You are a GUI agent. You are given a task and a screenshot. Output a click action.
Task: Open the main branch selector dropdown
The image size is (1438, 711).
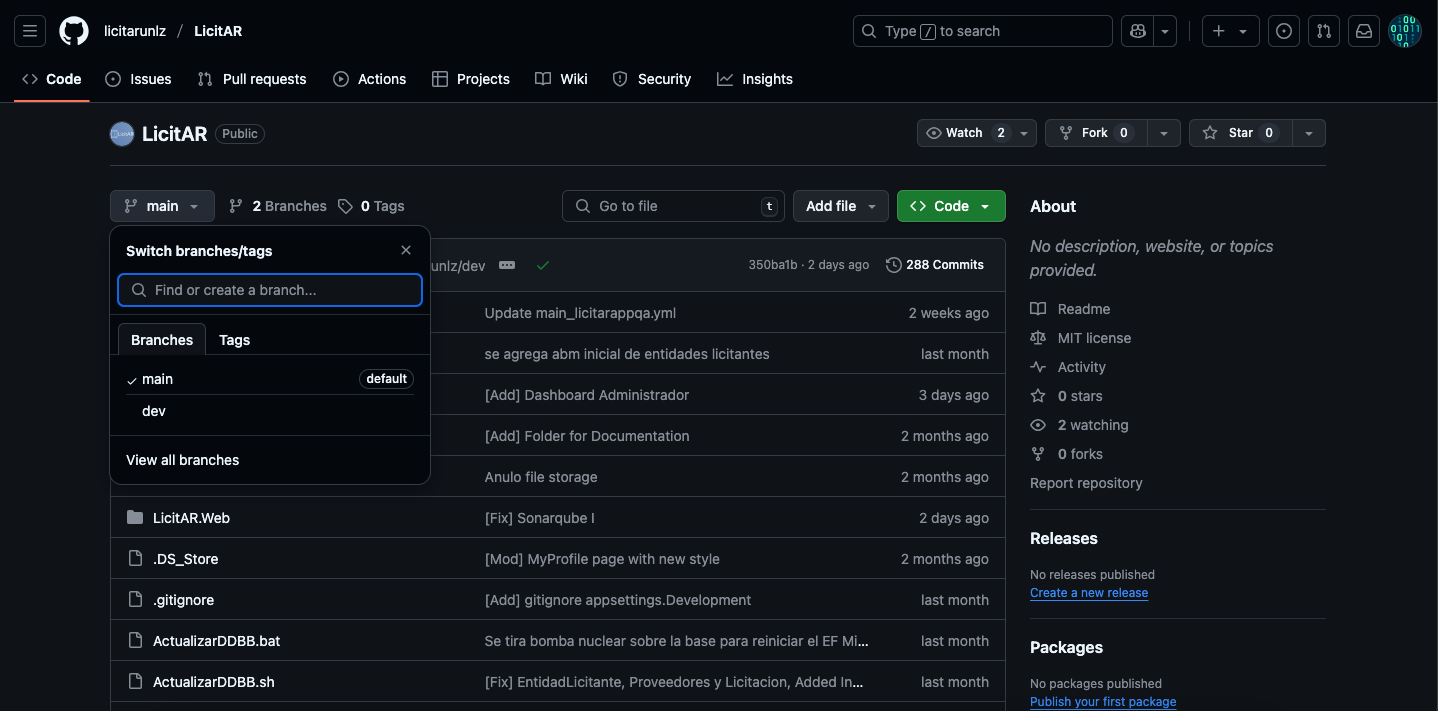point(162,206)
